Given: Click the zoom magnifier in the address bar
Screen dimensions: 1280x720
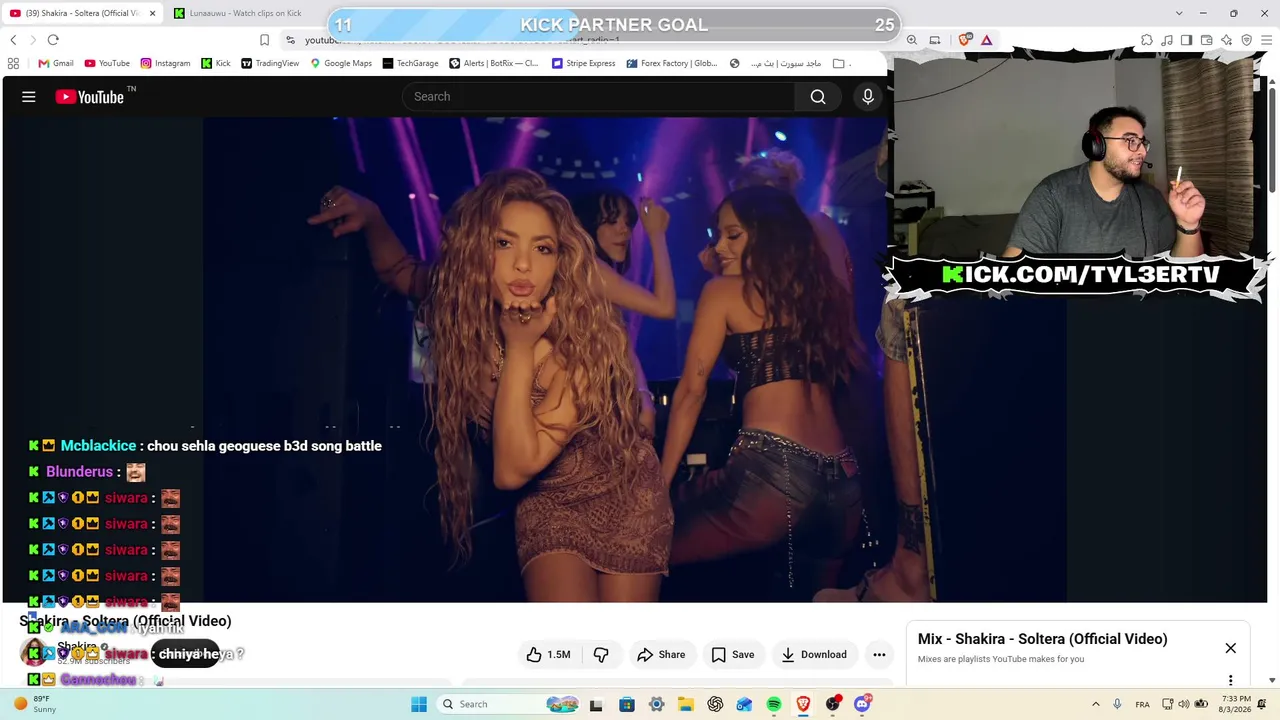Looking at the screenshot, I should 912,40.
